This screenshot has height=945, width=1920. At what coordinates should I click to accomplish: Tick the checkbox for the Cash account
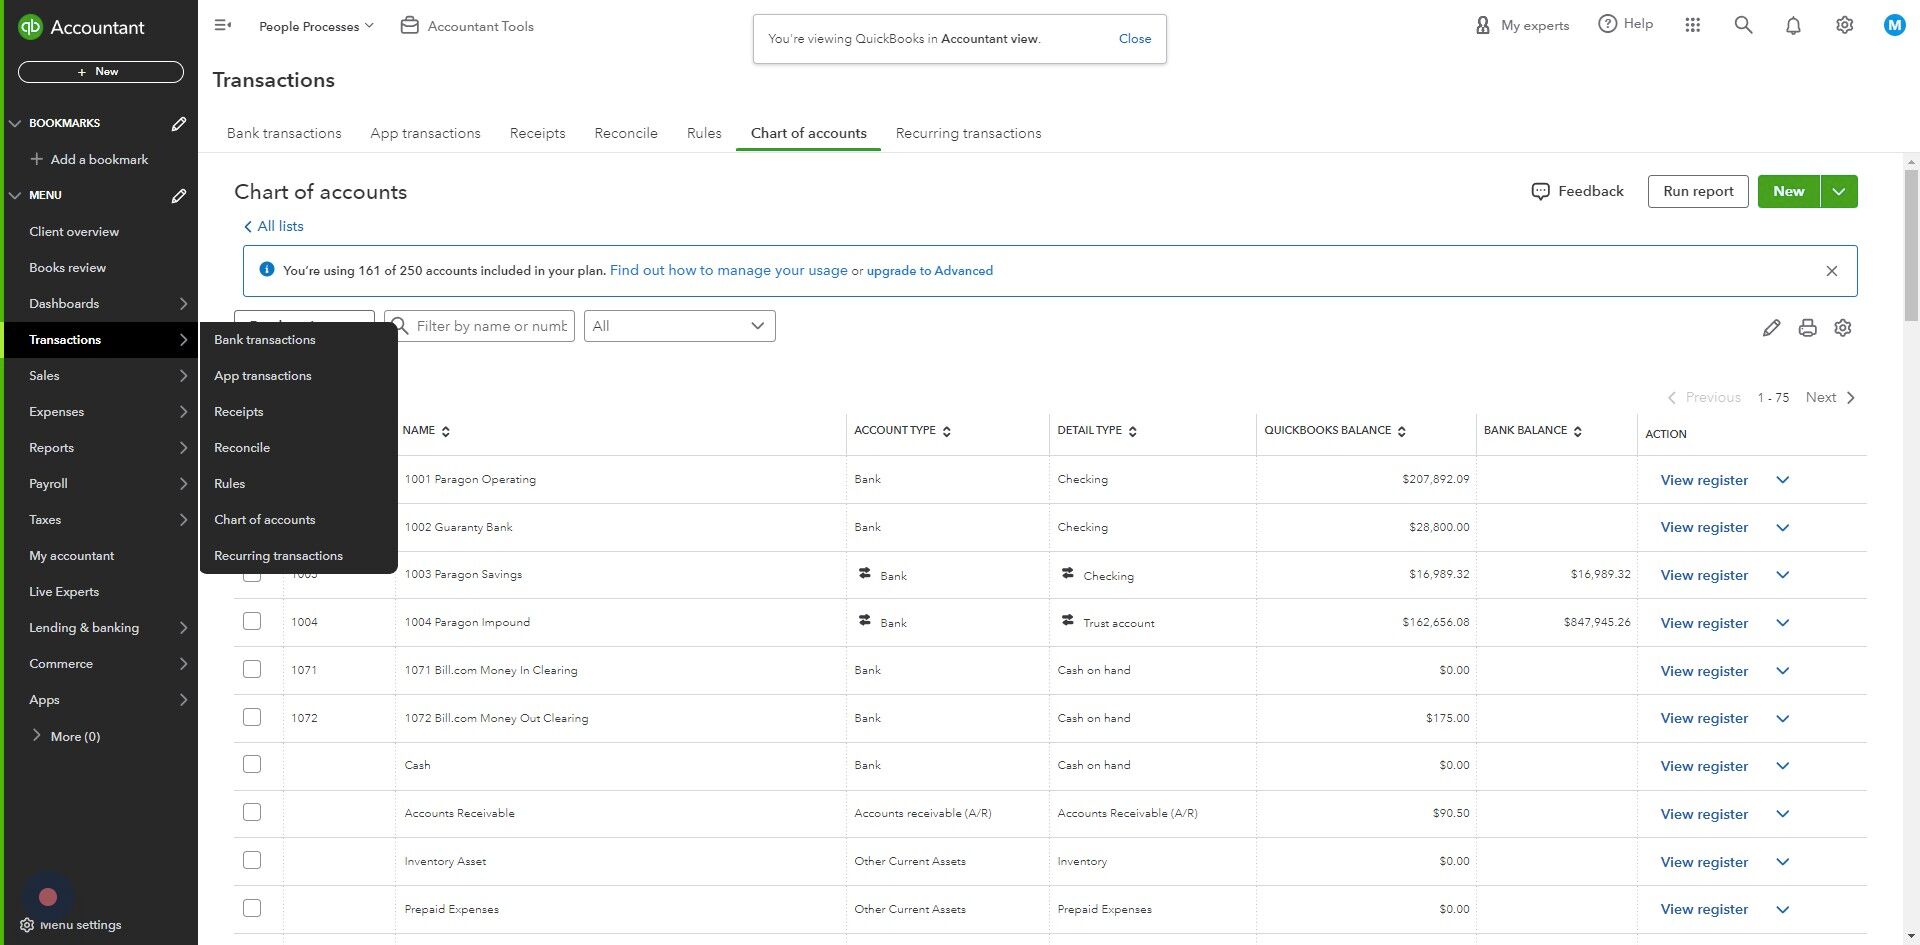[252, 764]
